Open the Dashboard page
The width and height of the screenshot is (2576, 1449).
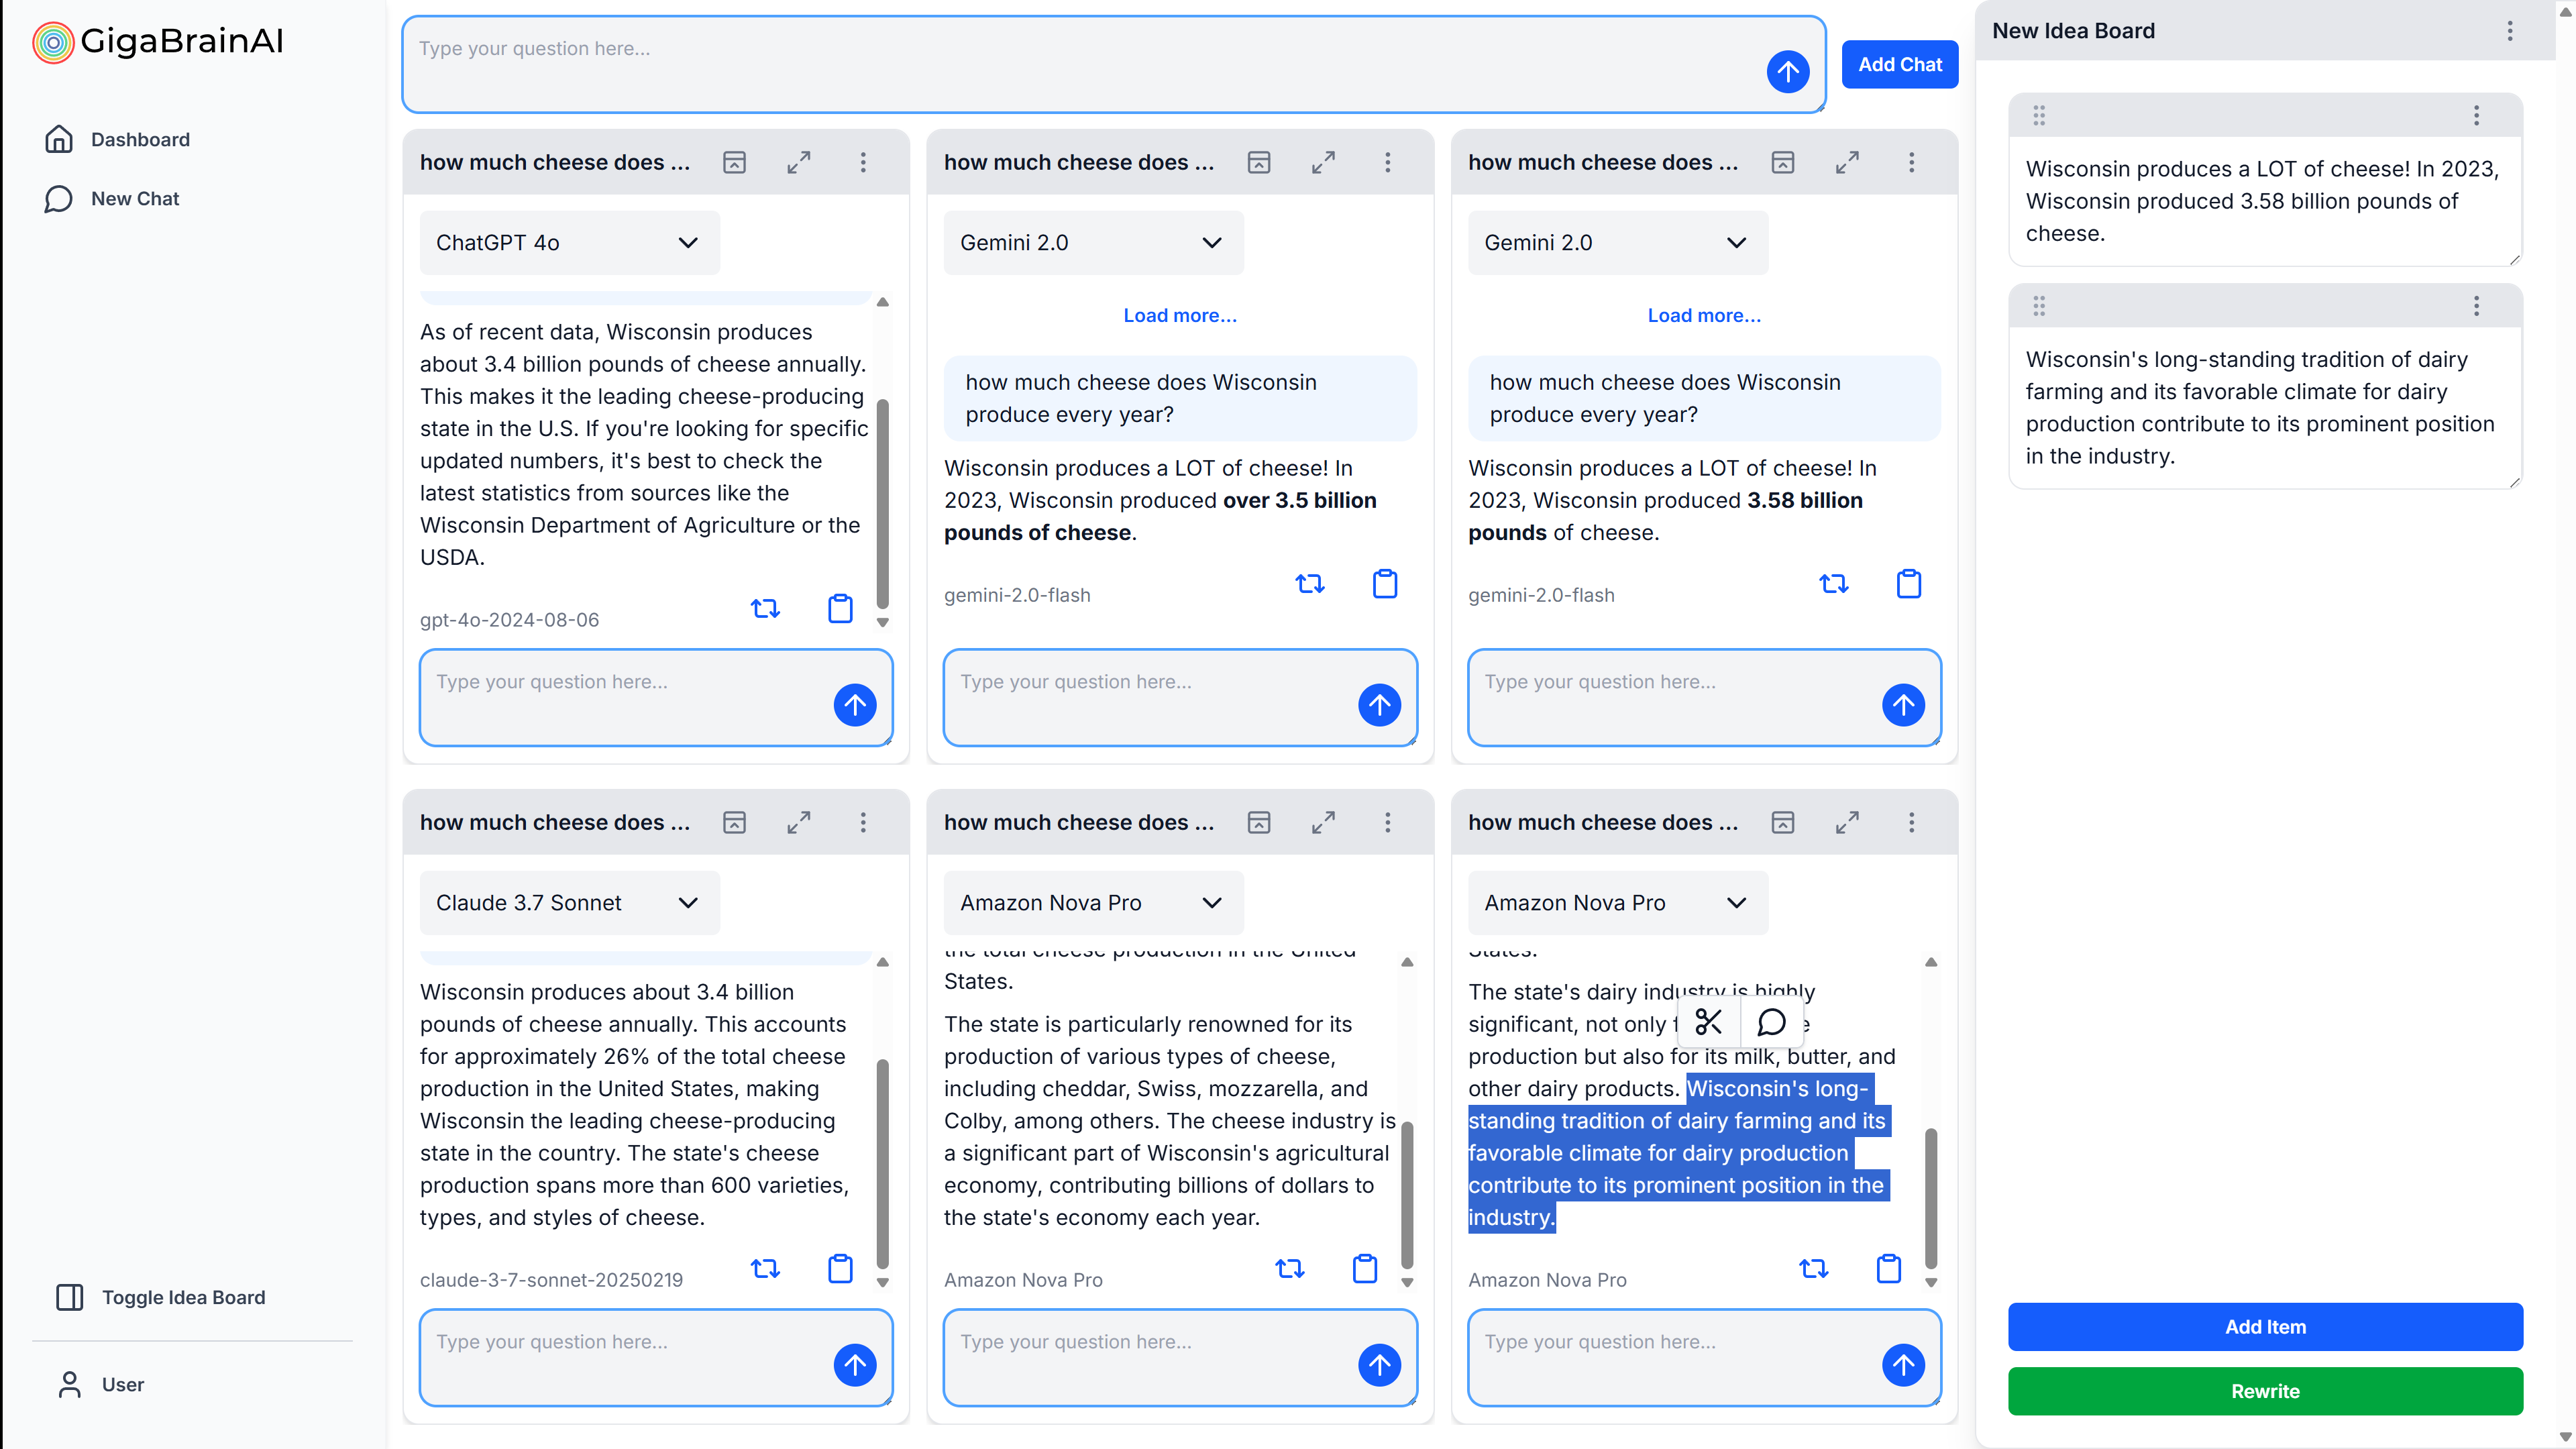point(117,139)
